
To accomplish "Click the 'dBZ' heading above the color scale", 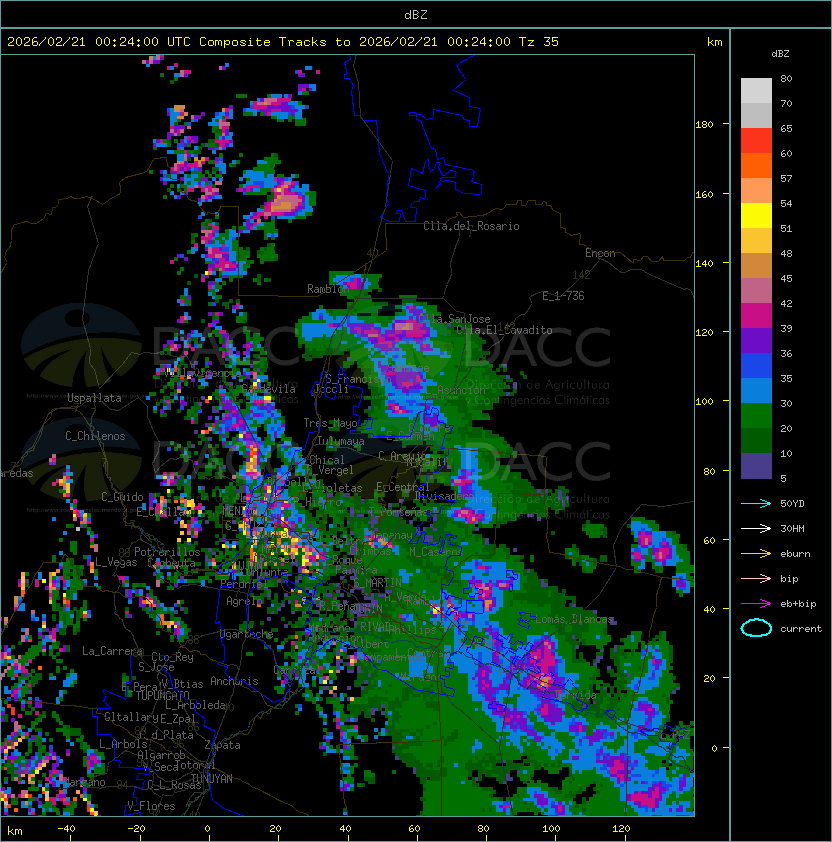I will 780,54.
